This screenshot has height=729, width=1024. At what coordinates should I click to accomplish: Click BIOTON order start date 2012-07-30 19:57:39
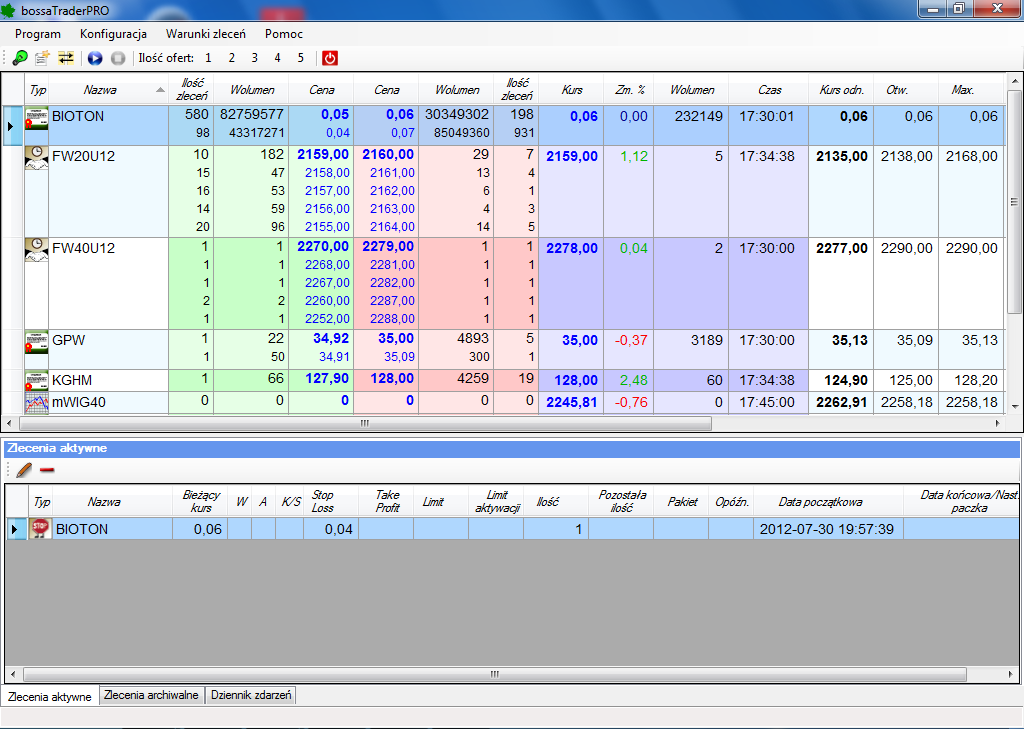pos(826,529)
